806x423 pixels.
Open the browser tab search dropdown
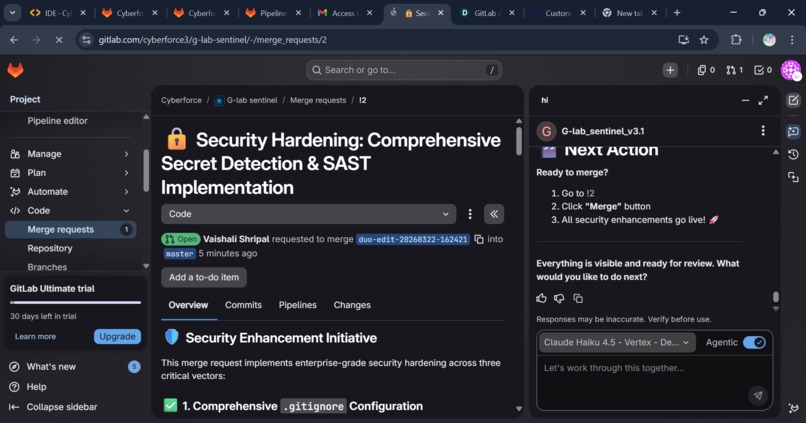pos(12,13)
